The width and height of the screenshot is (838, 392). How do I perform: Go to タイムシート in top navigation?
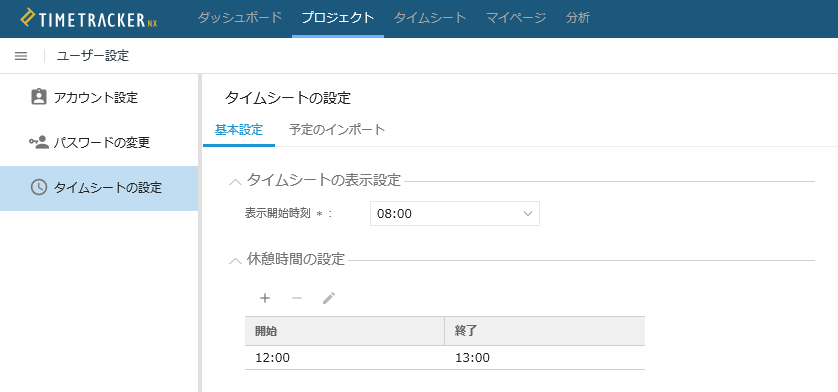tap(430, 18)
